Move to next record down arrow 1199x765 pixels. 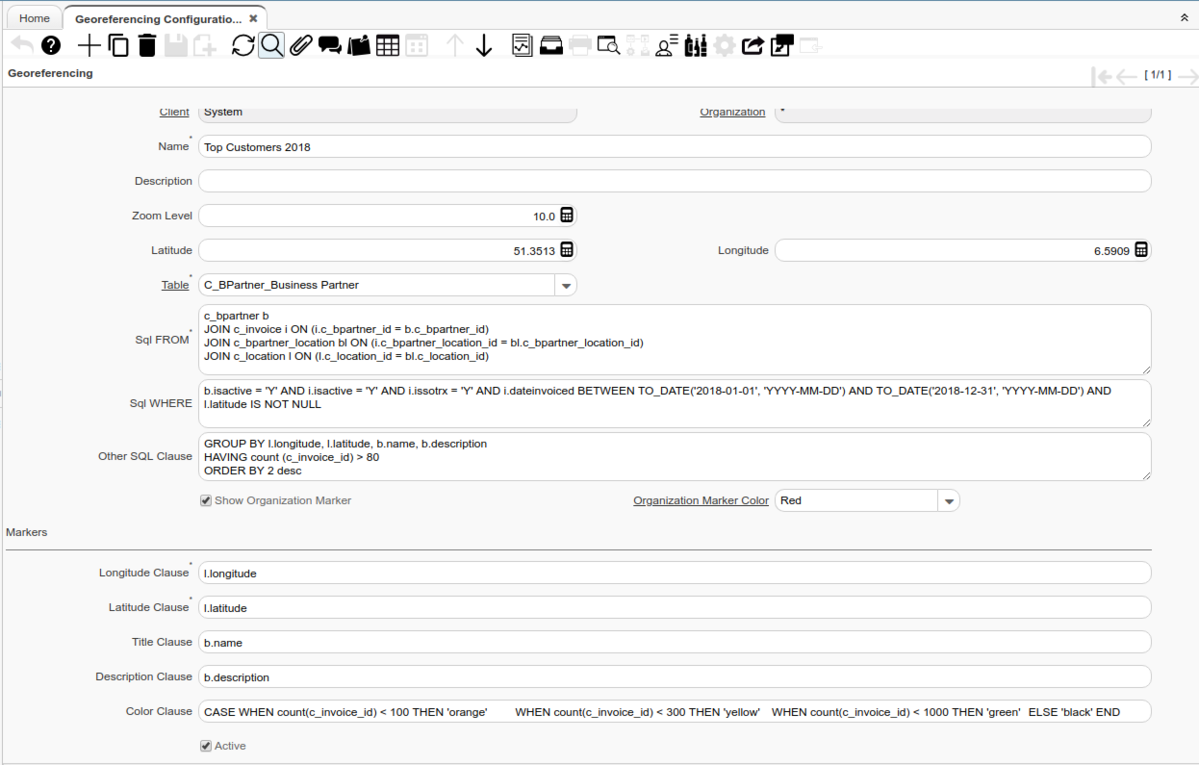484,45
